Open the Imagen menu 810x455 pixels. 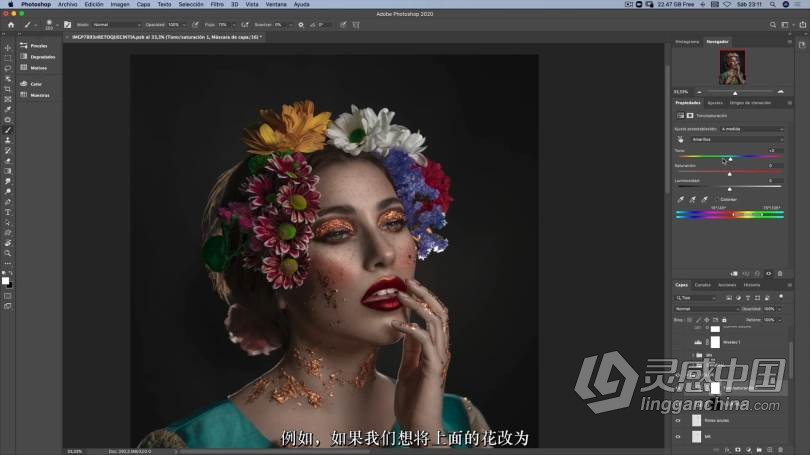pos(120,4)
